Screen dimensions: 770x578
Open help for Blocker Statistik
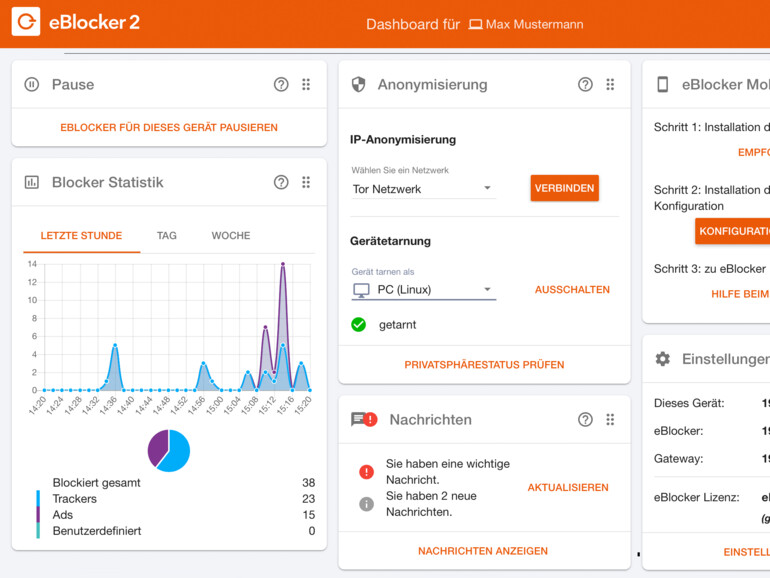[281, 182]
